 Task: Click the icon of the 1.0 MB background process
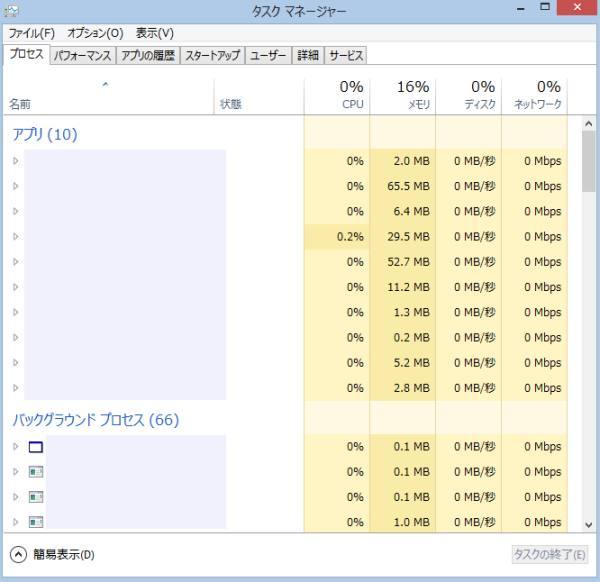[x=36, y=522]
